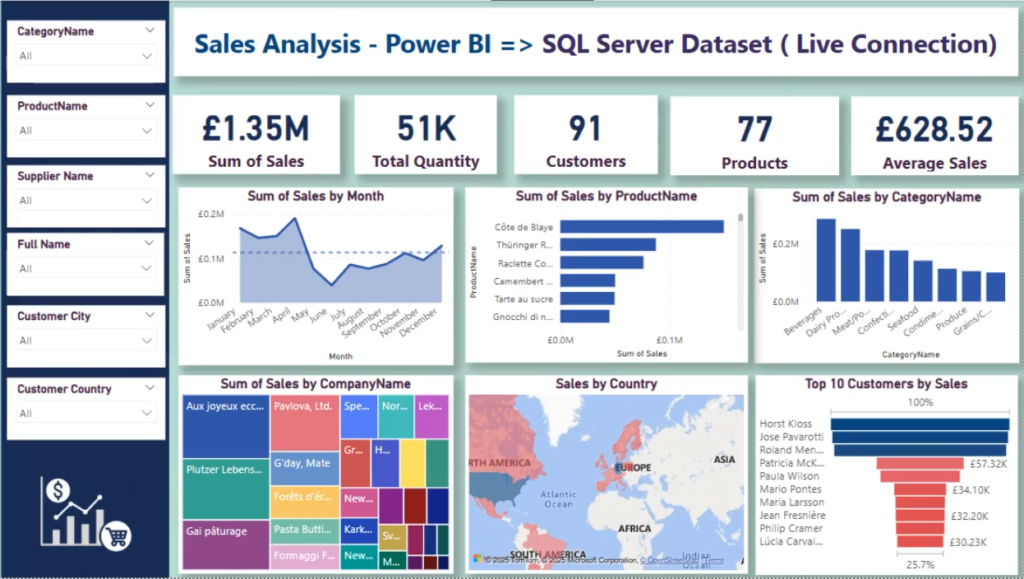Open the Customer Country All dropdown

pos(86,413)
